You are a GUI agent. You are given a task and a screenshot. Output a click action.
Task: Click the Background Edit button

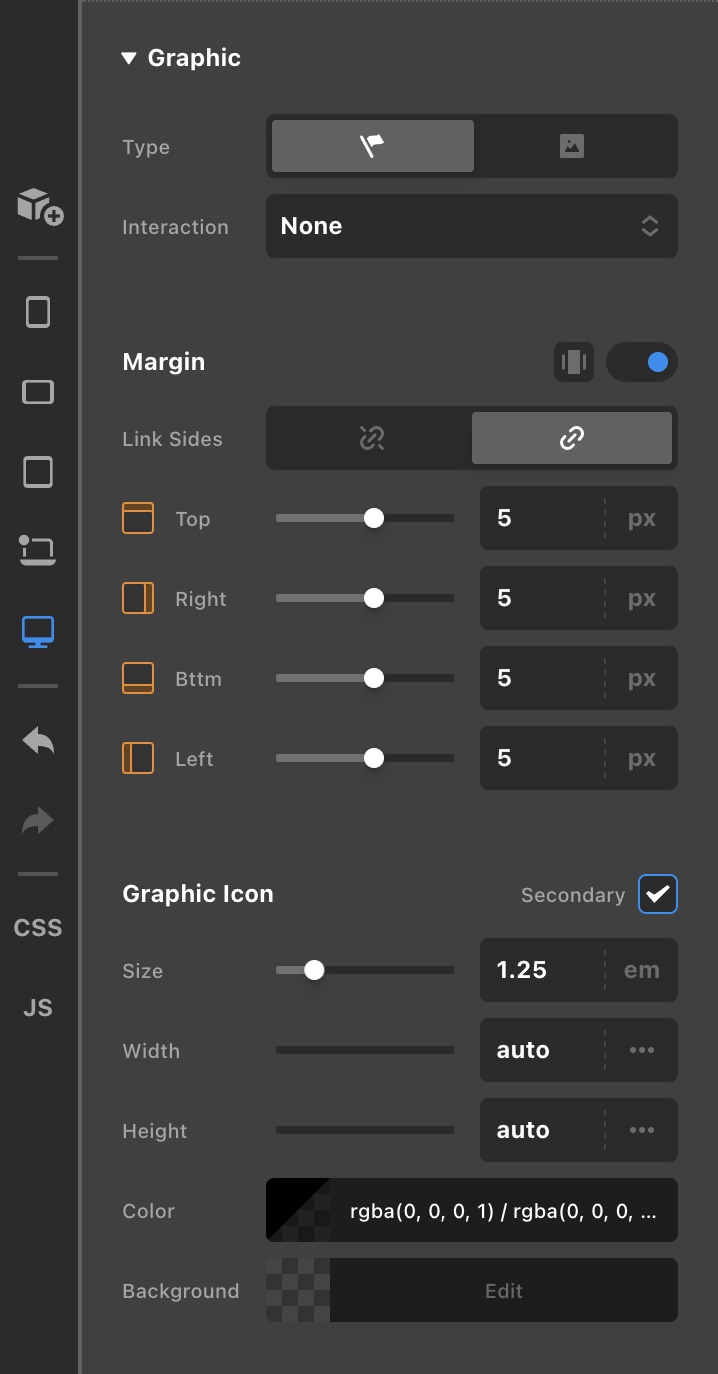click(503, 1290)
